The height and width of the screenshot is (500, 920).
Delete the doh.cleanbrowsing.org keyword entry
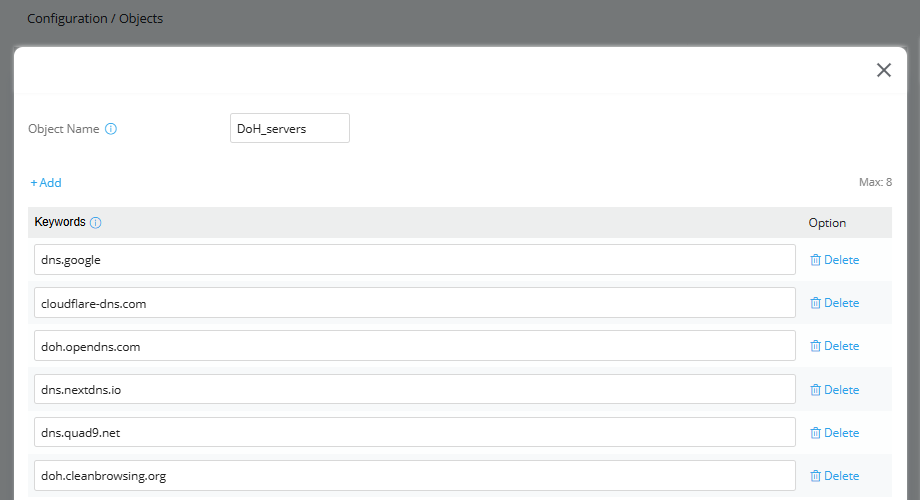tap(834, 475)
